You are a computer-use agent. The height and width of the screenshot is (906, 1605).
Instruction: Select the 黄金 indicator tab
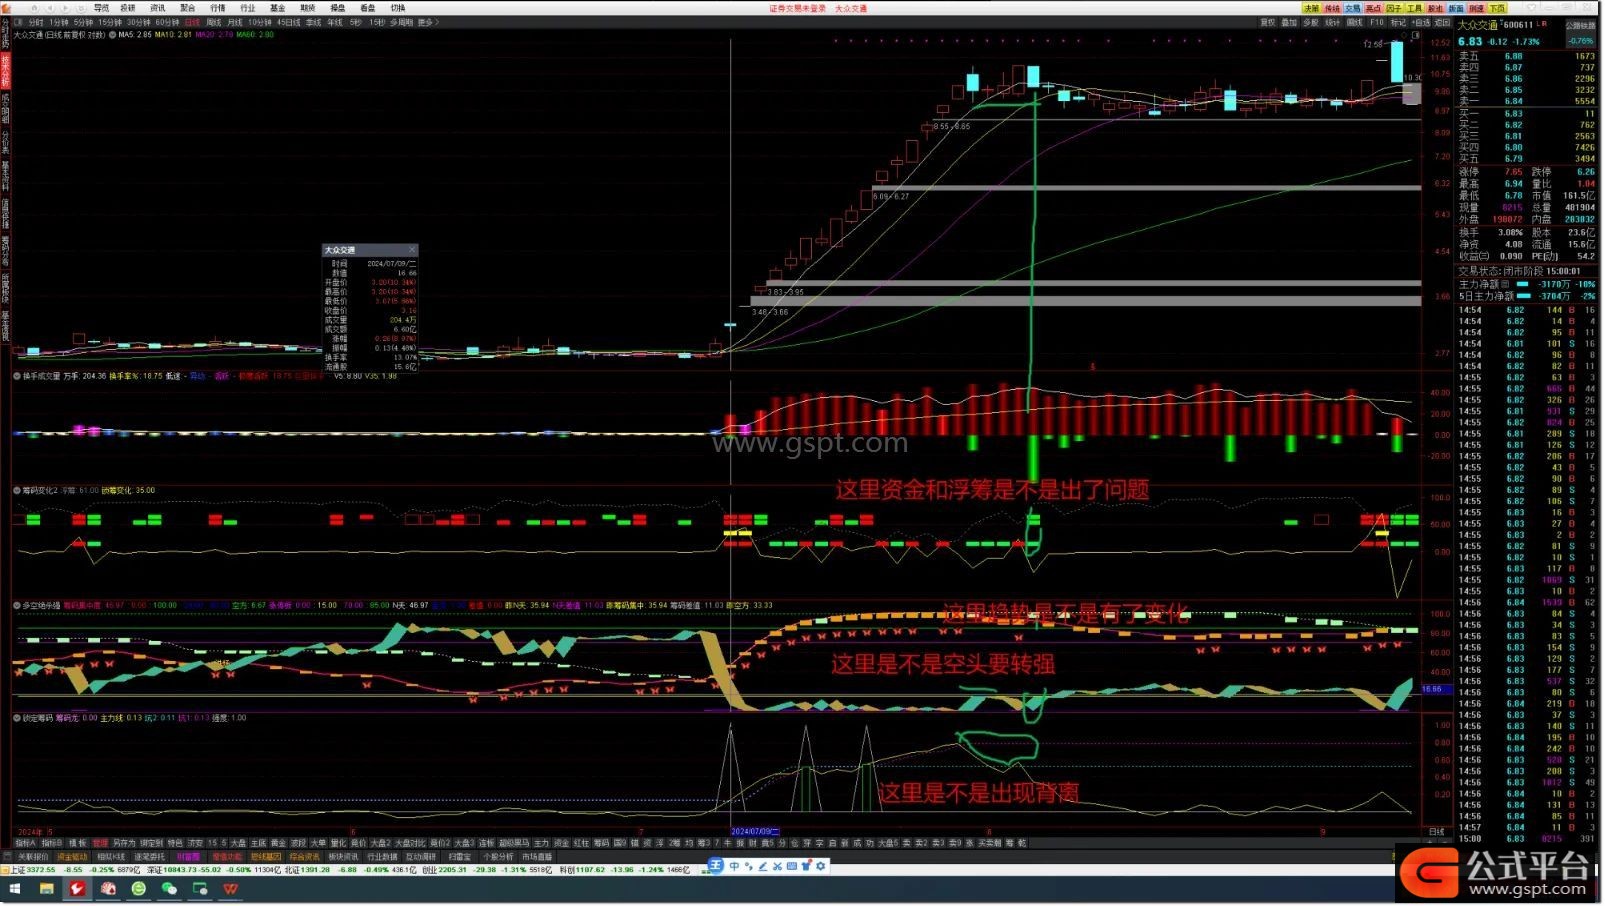278,843
